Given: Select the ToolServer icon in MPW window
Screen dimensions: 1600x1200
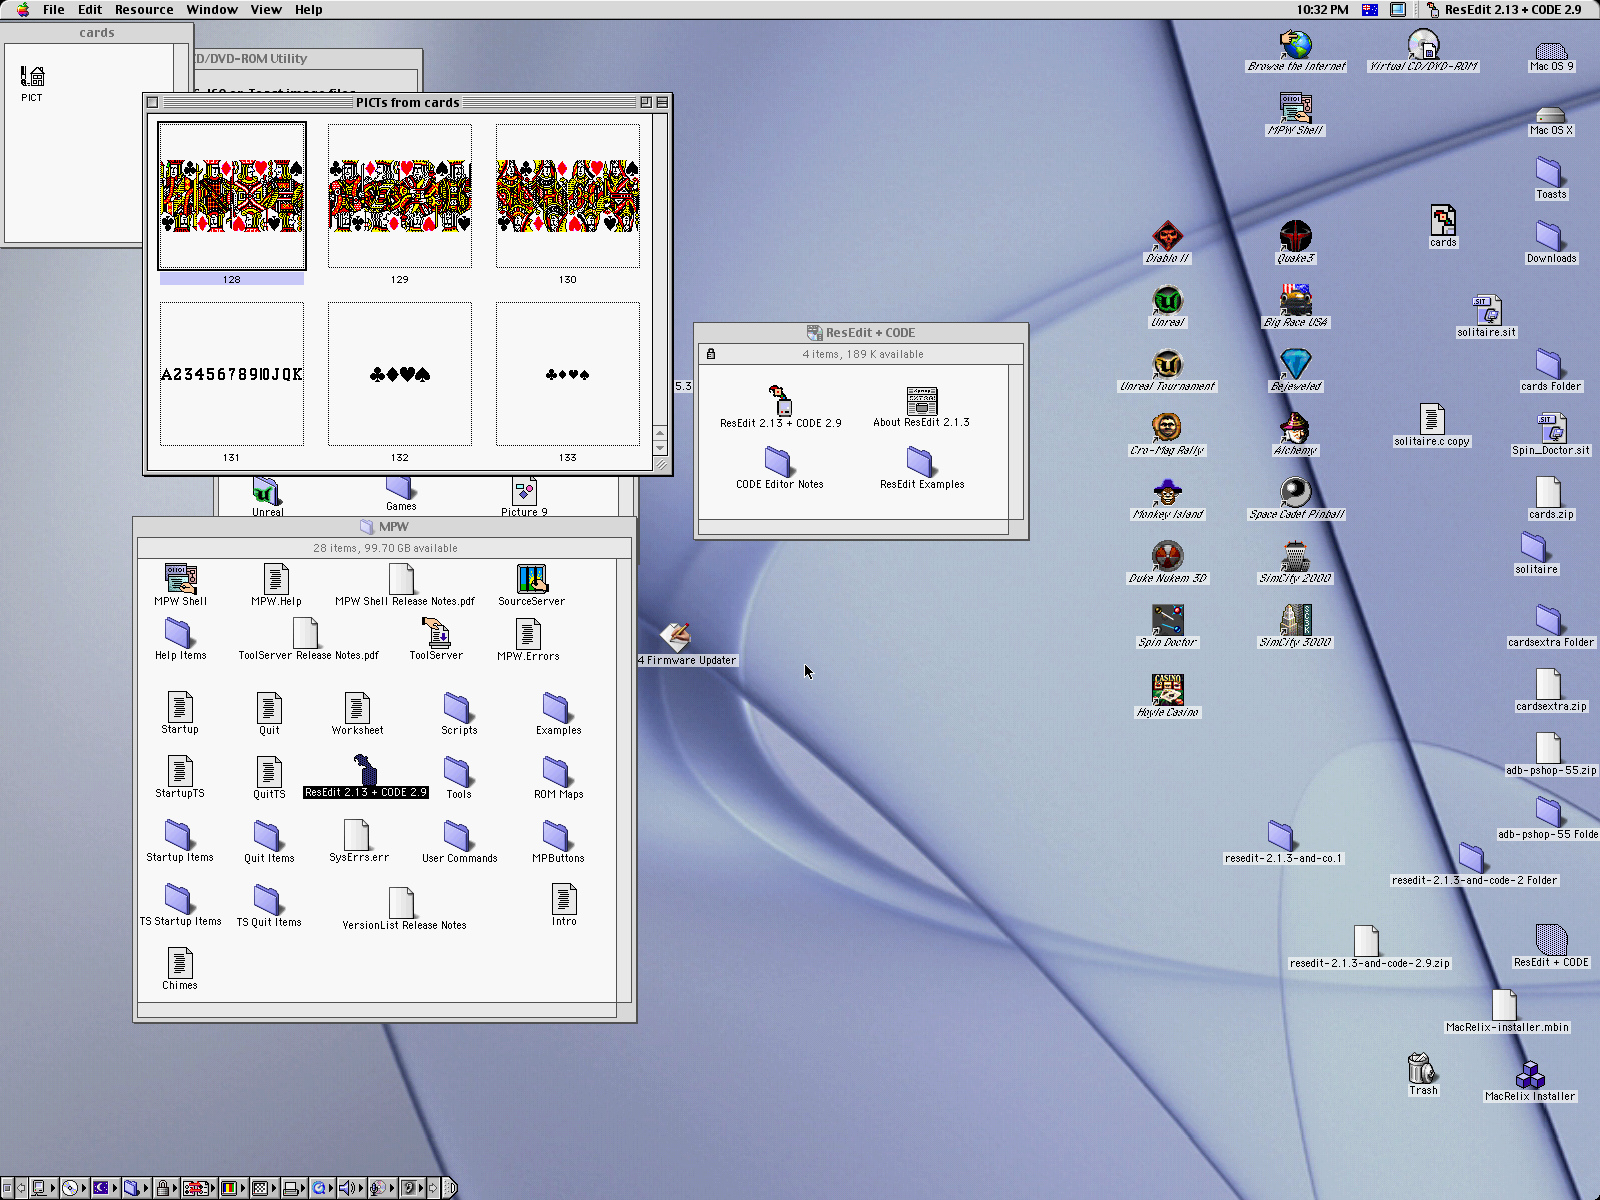Looking at the screenshot, I should coord(436,633).
